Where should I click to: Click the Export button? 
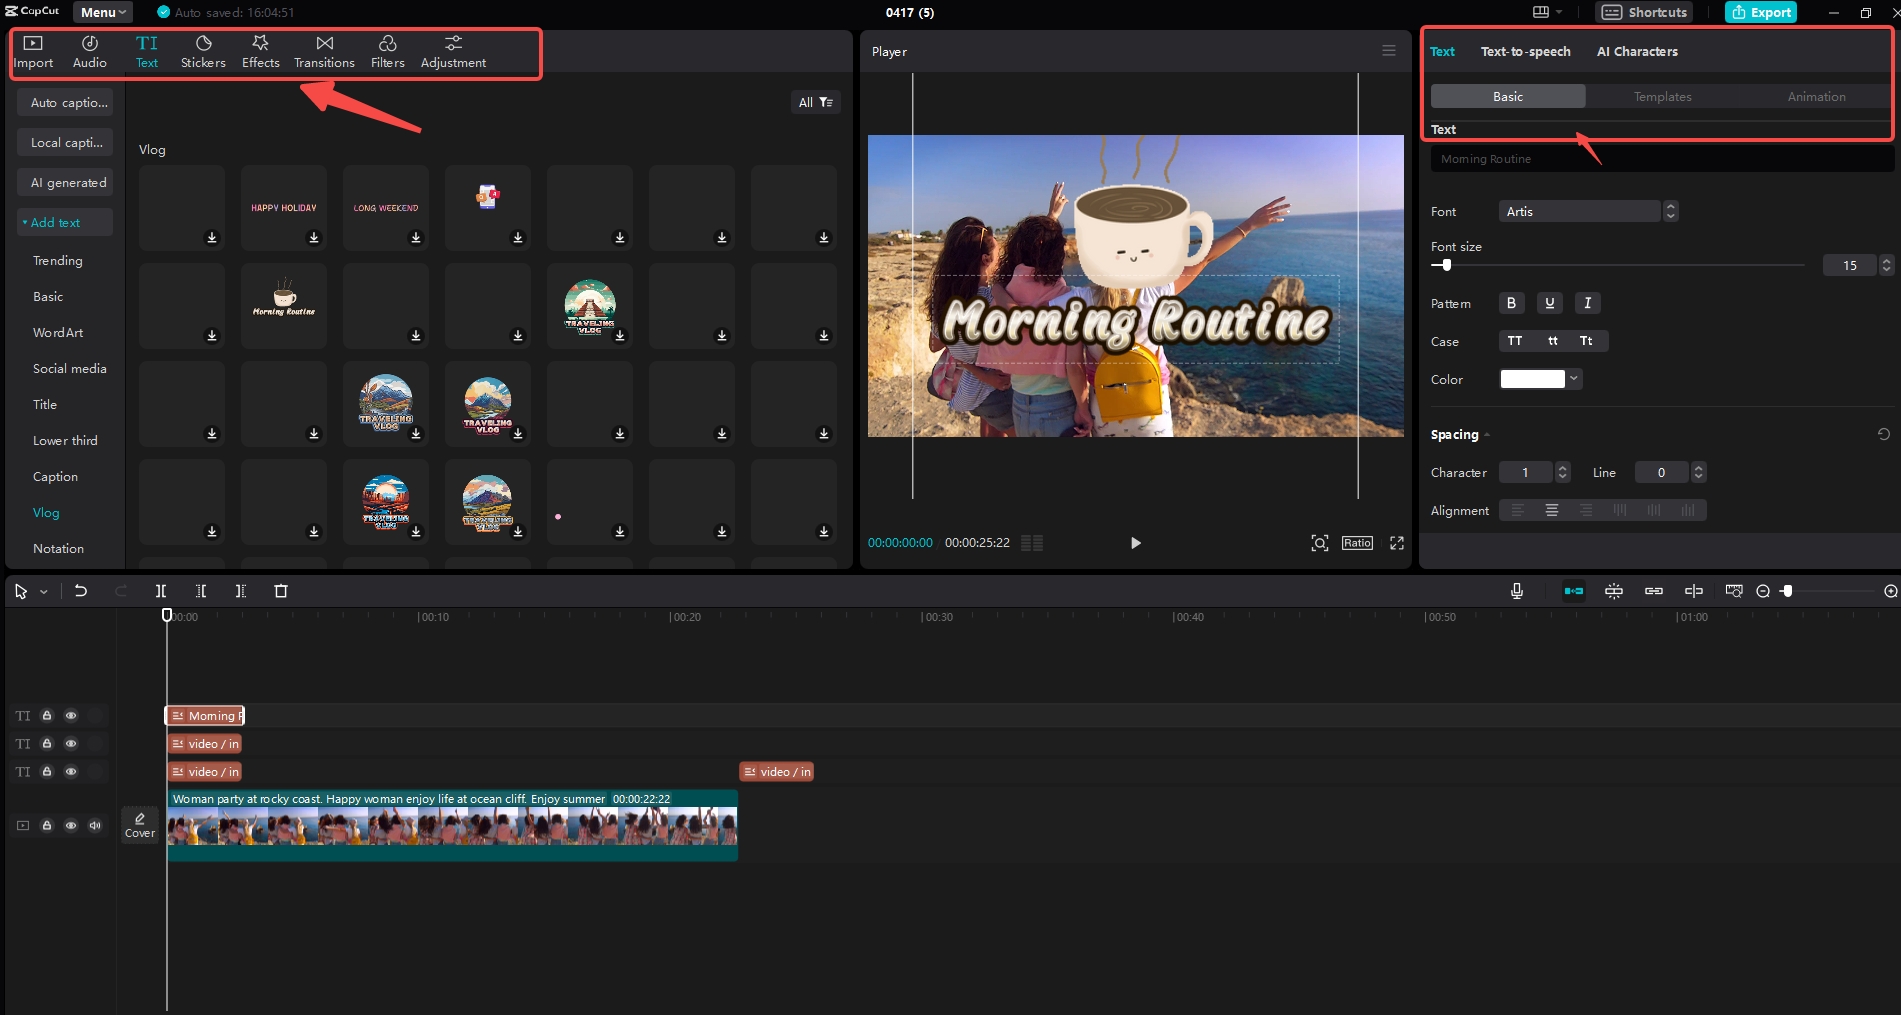pos(1761,12)
